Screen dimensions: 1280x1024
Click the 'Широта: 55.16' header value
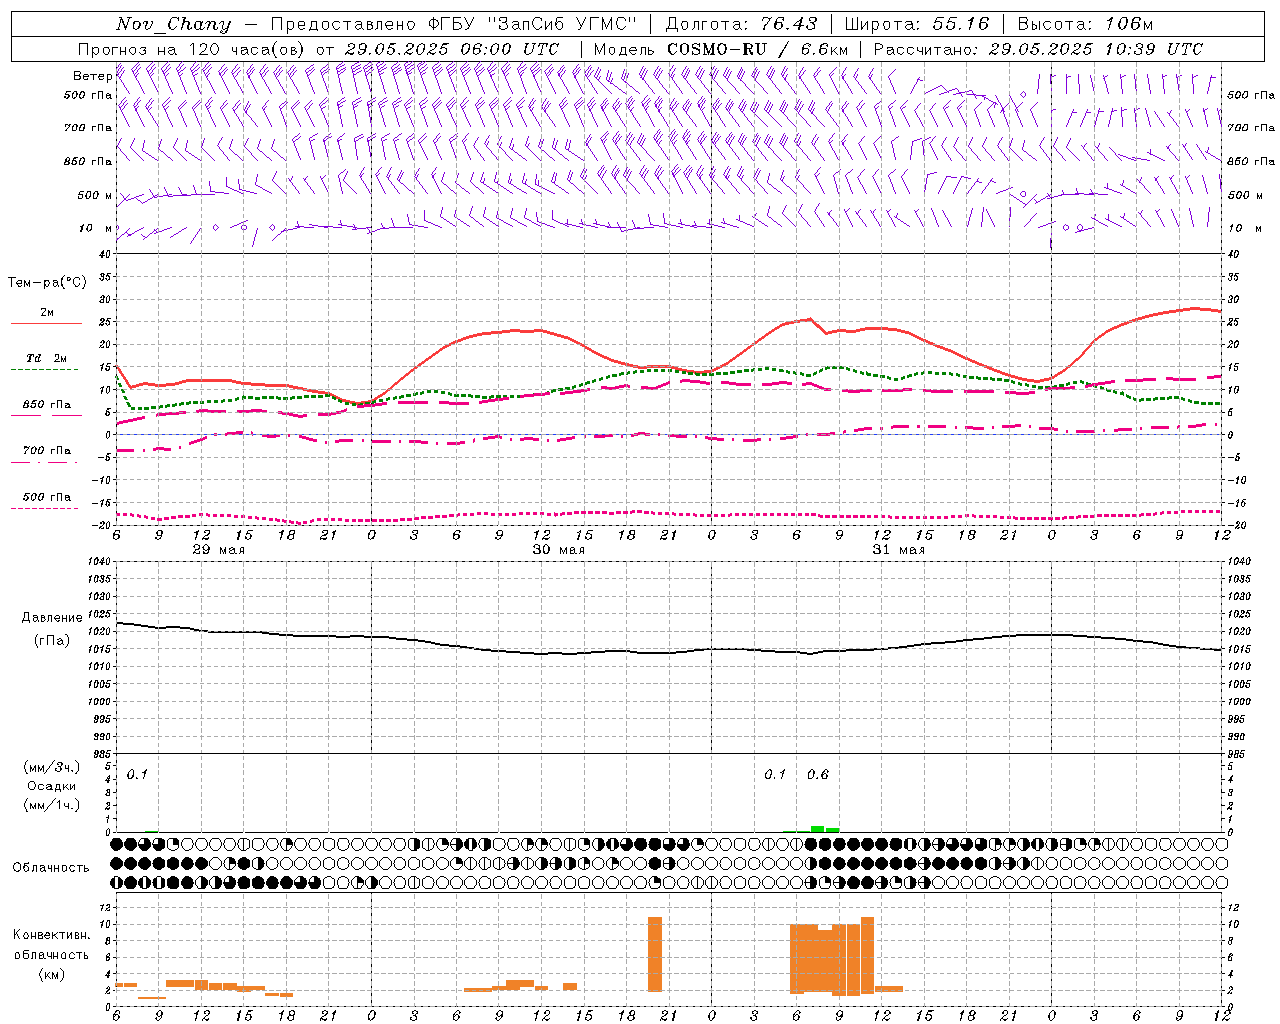917,24
